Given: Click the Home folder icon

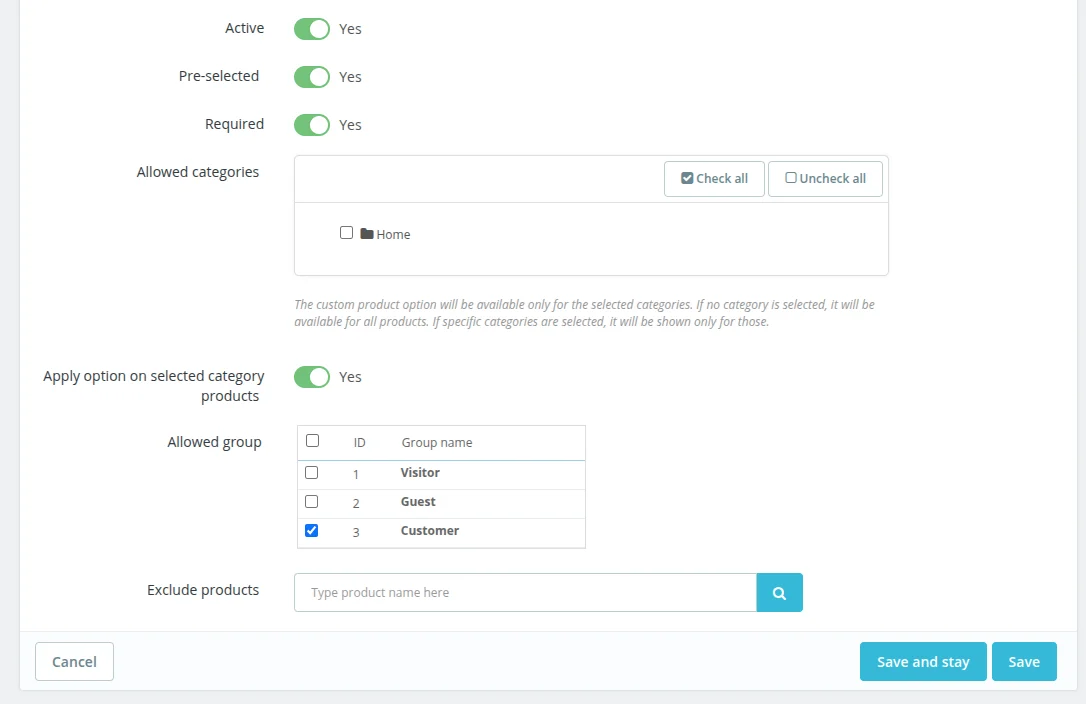Looking at the screenshot, I should click(x=367, y=234).
